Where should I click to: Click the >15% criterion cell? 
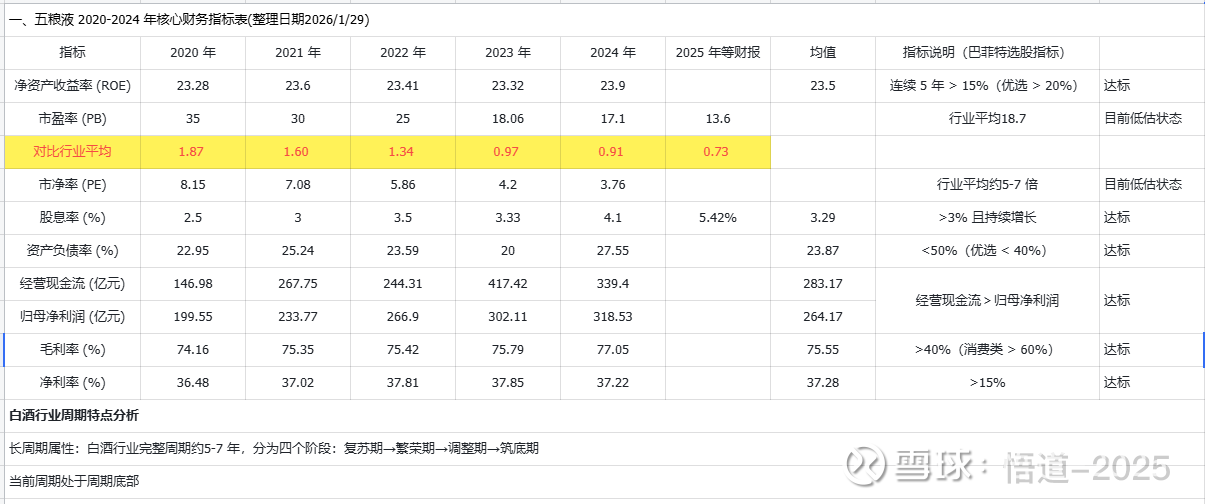point(987,383)
